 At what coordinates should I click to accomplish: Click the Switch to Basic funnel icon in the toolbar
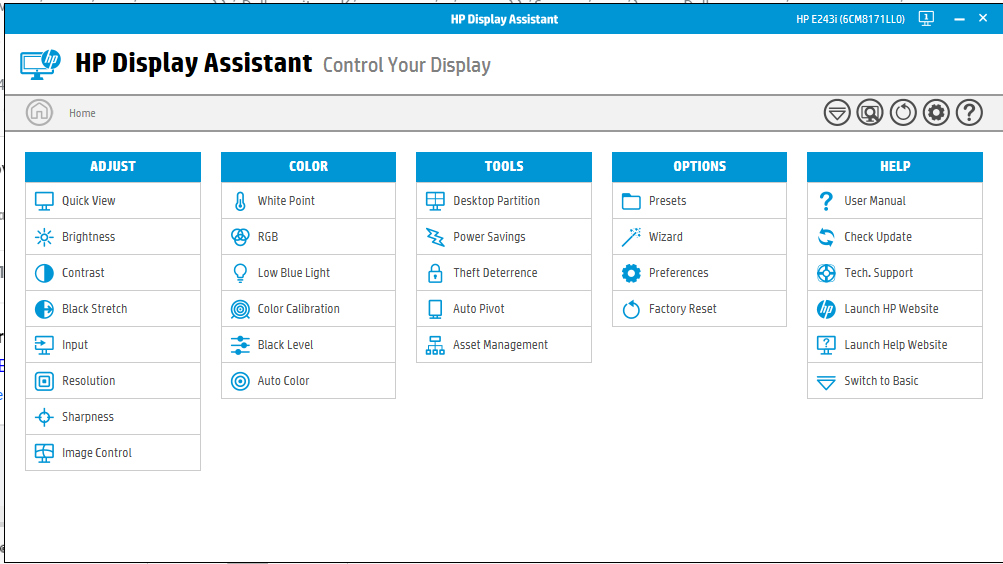click(x=837, y=113)
